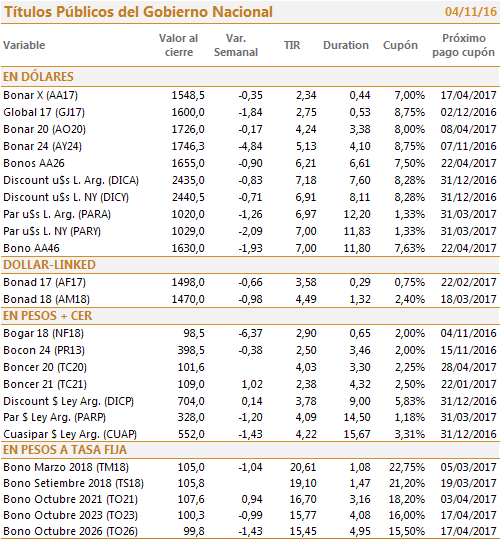500x539 pixels.
Task: Select Bono AA46 row label
Action: 31,248
